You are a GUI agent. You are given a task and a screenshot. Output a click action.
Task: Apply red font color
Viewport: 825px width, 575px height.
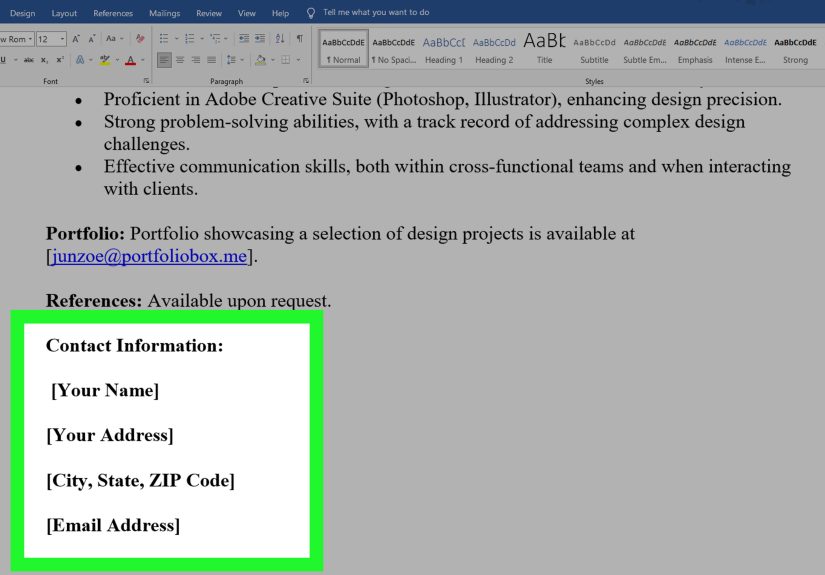pos(130,60)
